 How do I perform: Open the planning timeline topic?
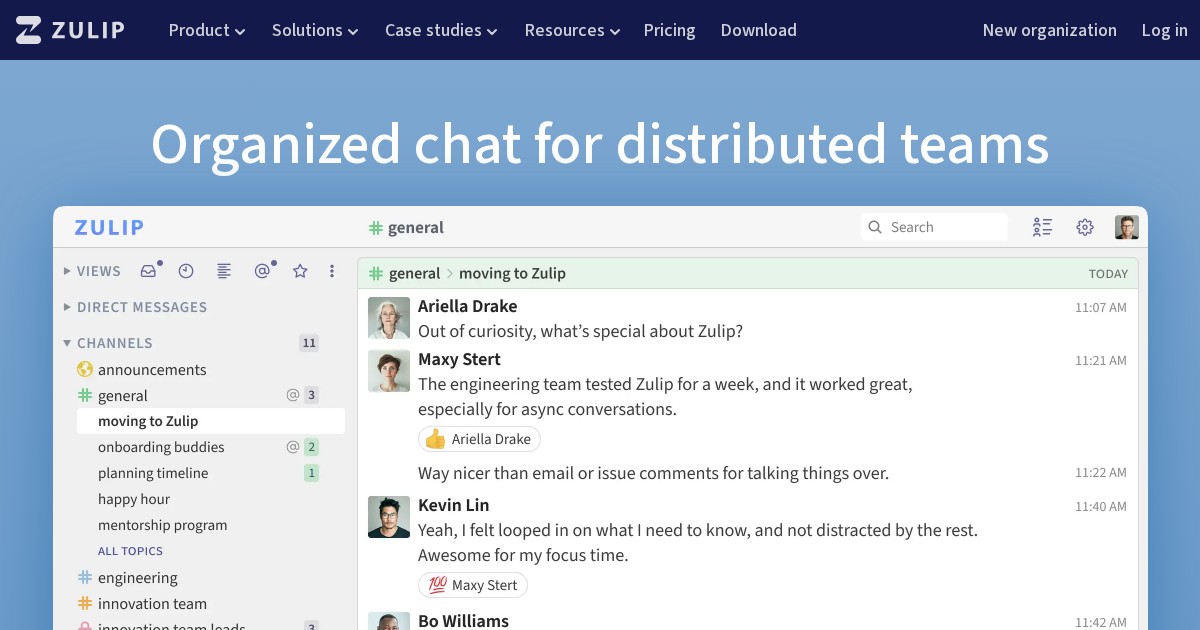click(153, 473)
